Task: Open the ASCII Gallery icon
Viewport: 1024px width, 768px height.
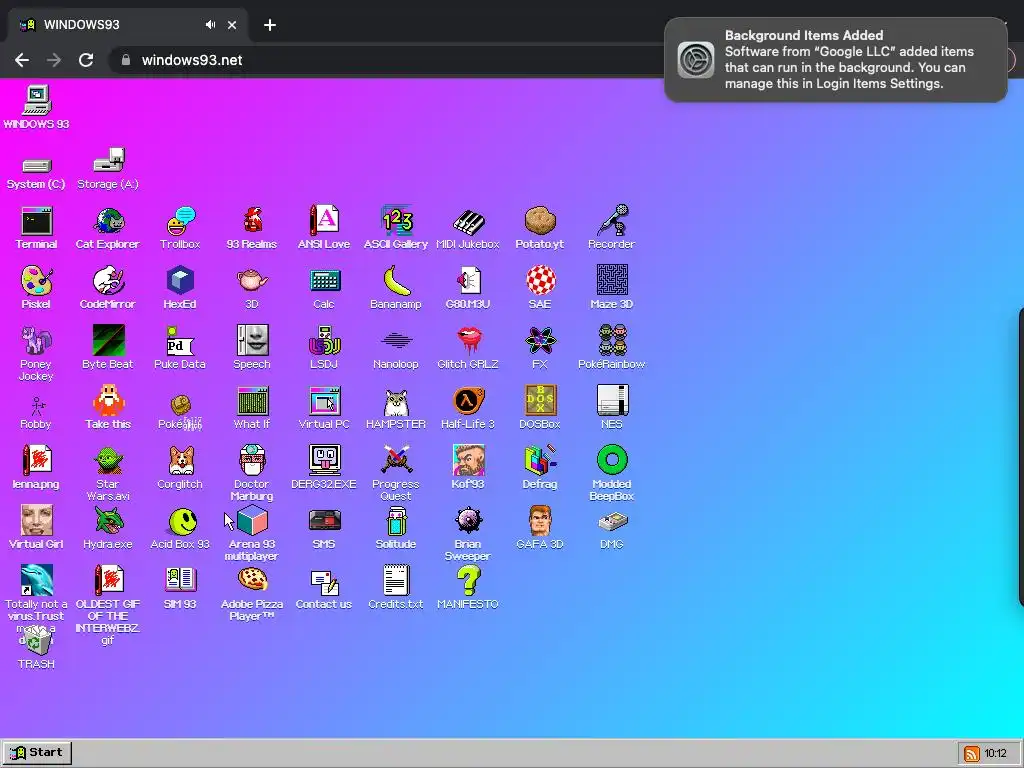Action: (396, 221)
